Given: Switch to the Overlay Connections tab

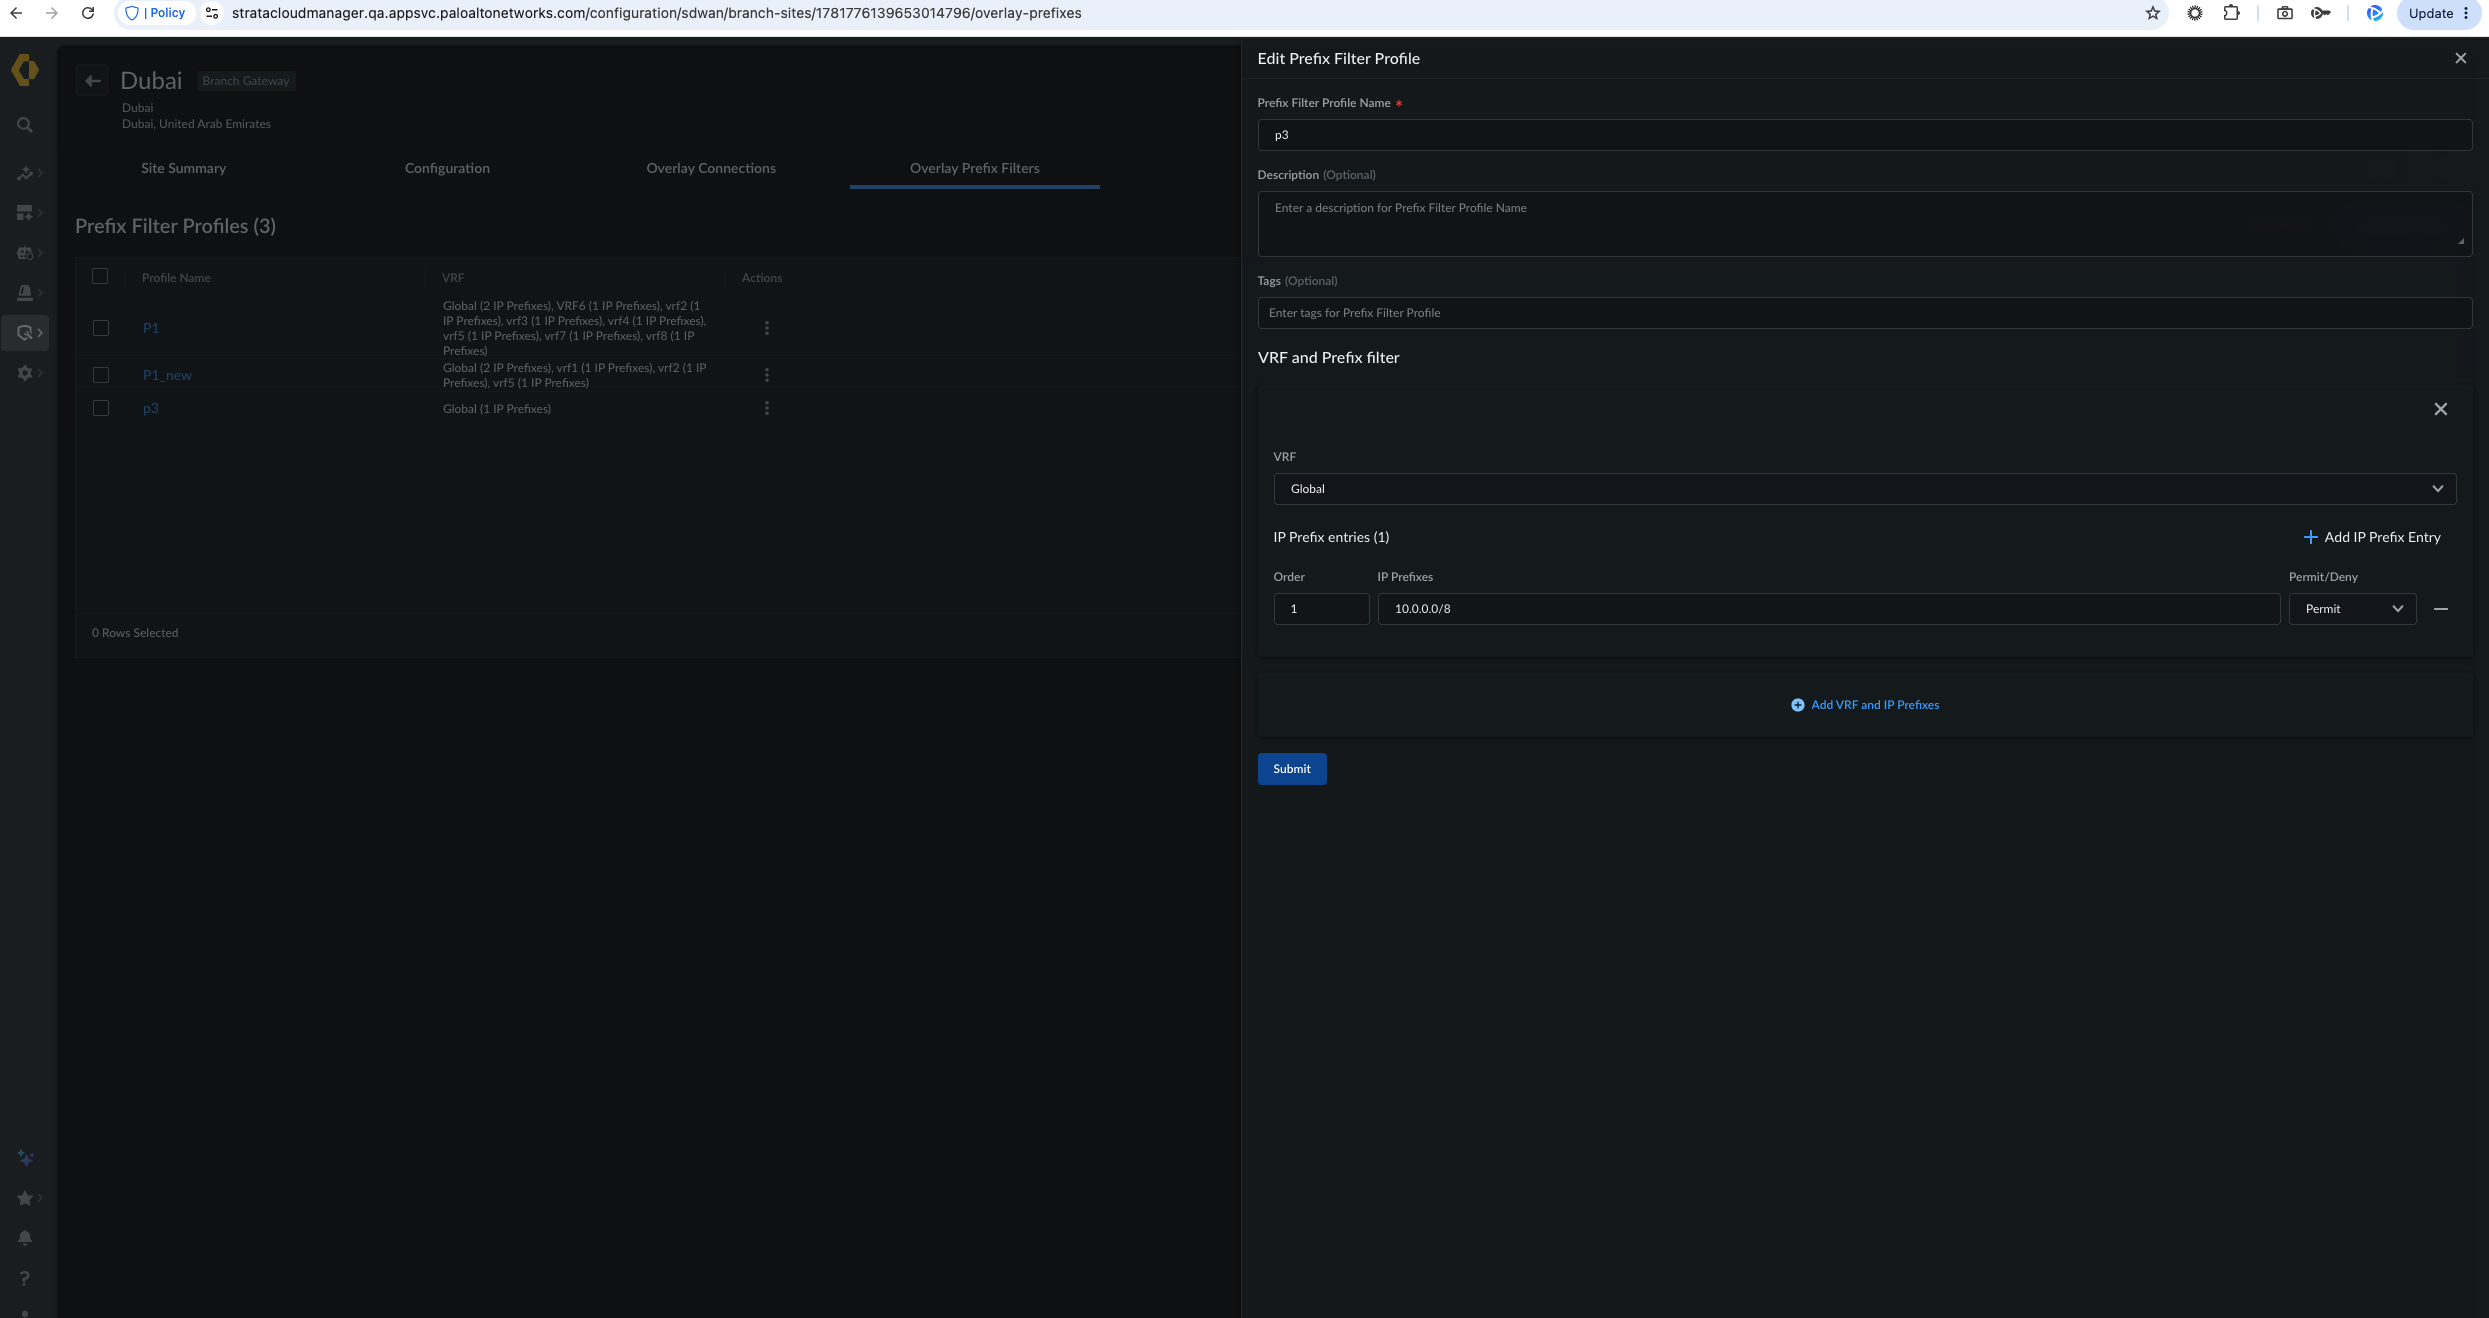Looking at the screenshot, I should 711,168.
